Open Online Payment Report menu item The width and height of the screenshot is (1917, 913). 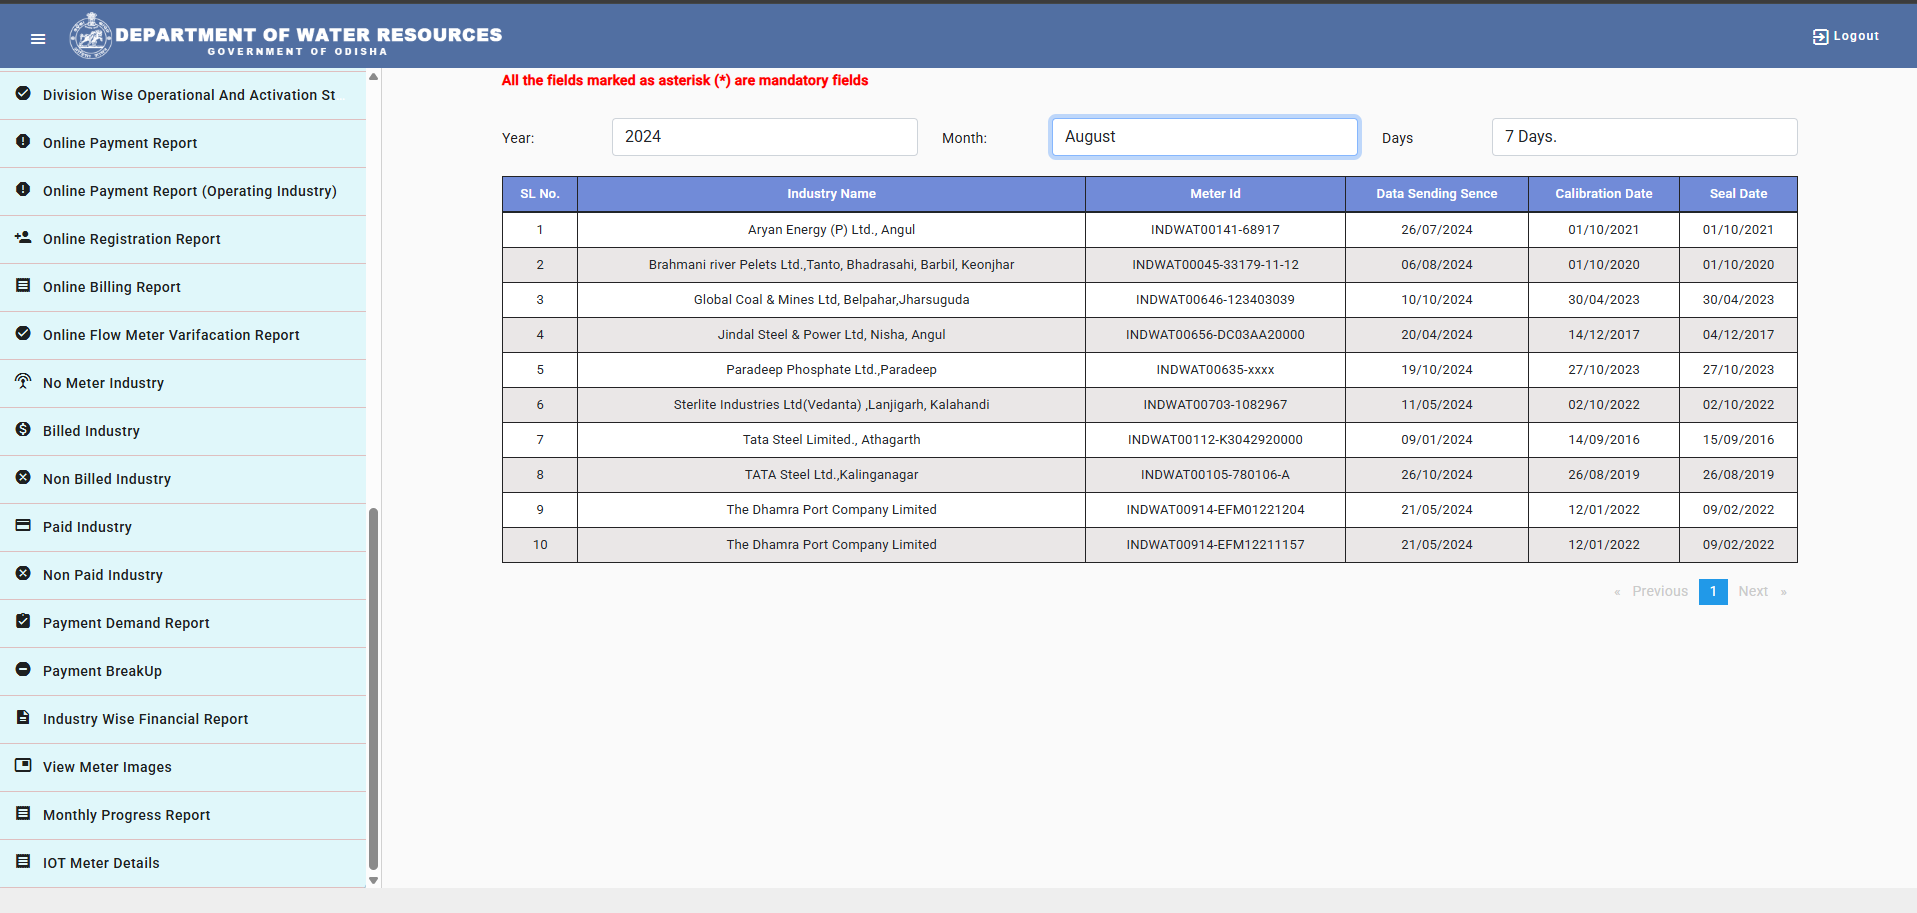(x=183, y=143)
